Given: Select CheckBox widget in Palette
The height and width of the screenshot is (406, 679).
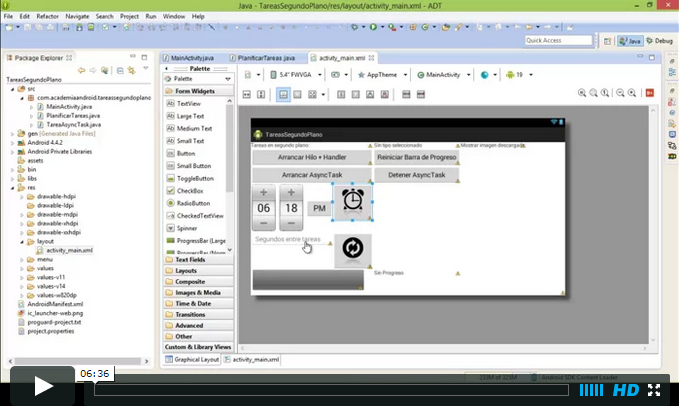Looking at the screenshot, I should [185, 191].
